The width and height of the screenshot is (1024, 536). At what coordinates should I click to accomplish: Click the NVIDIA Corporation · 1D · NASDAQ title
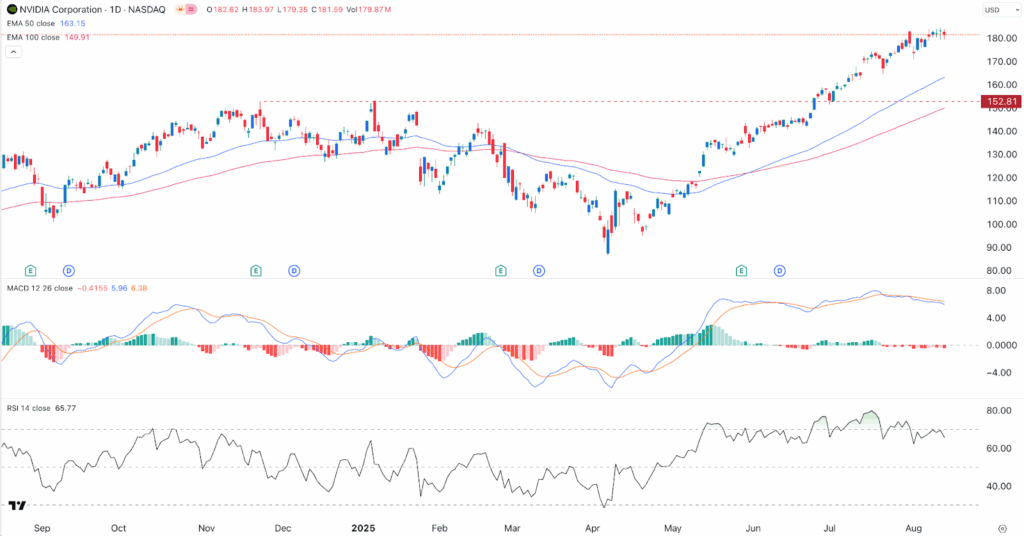click(x=93, y=10)
